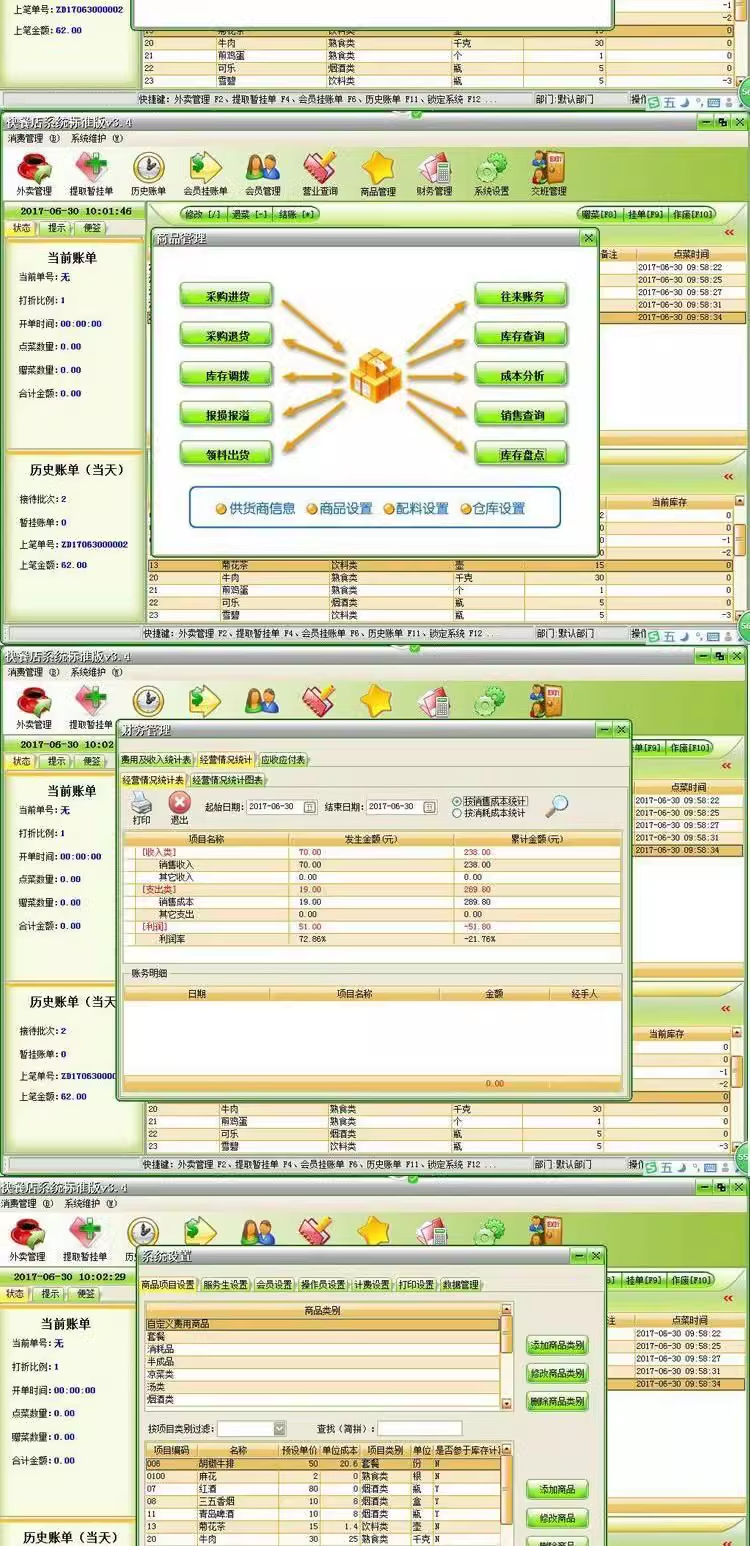The image size is (750, 1546).
Task: Select 胡椒牛排 row in 系统设置 table
Action: pyautogui.click(x=322, y=1462)
